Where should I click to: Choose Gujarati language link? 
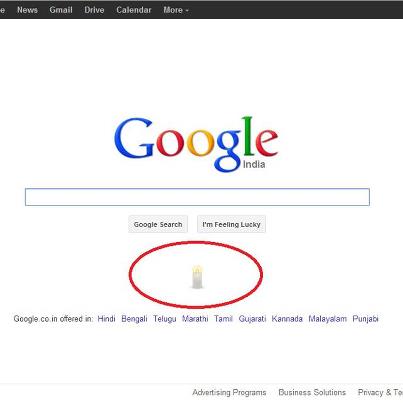tap(252, 319)
